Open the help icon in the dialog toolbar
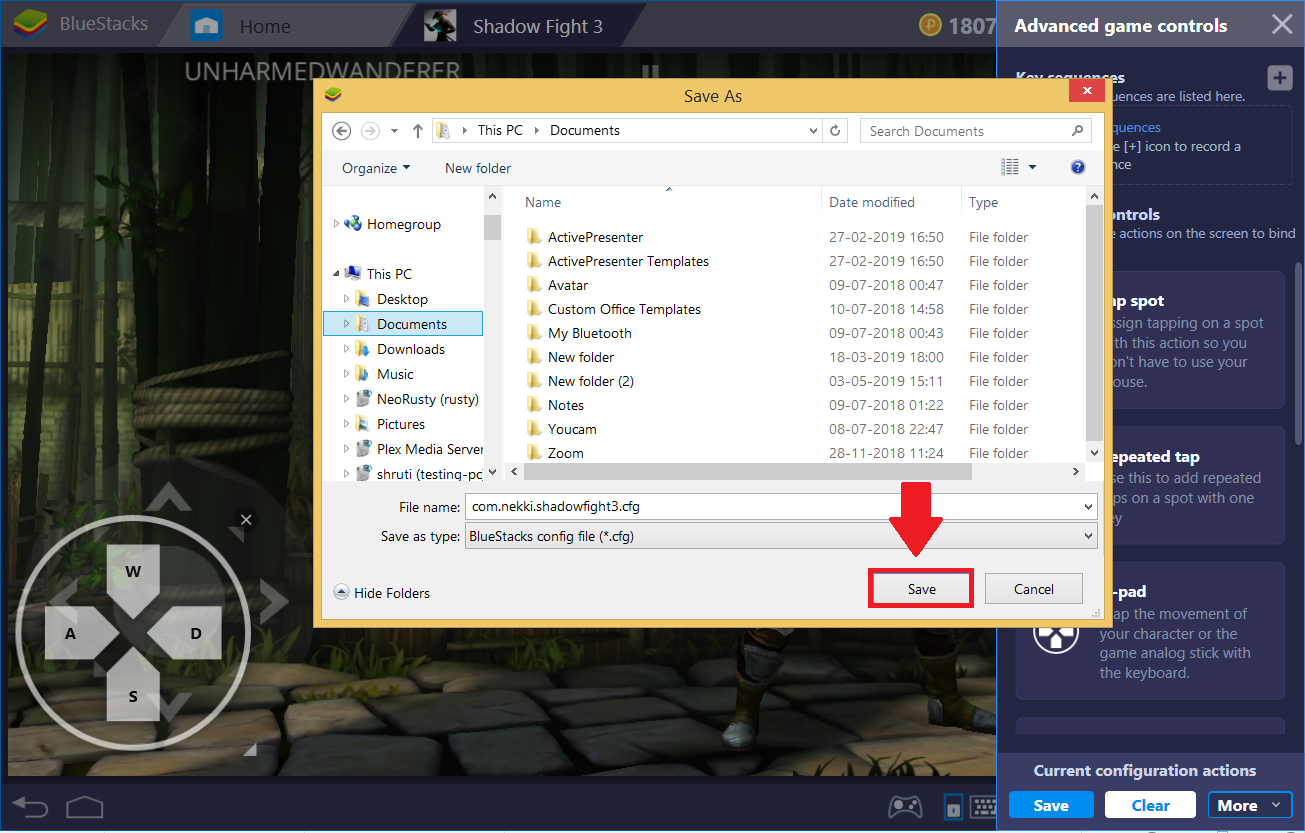This screenshot has height=833, width=1305. [1078, 167]
